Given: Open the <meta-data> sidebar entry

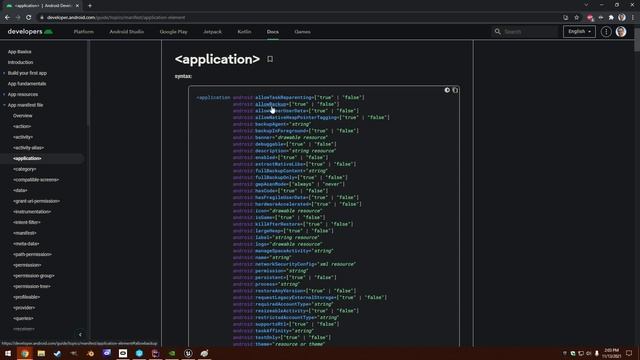Looking at the screenshot, I should (26, 244).
